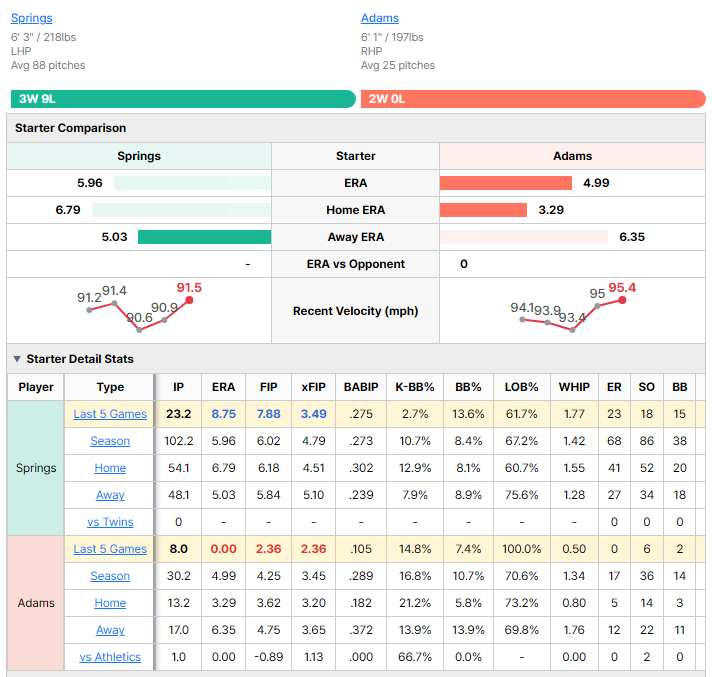Viewport: 712px width, 677px height.
Task: Click Springs' 8.75 ERA in Last 5 Games
Action: pyautogui.click(x=223, y=414)
